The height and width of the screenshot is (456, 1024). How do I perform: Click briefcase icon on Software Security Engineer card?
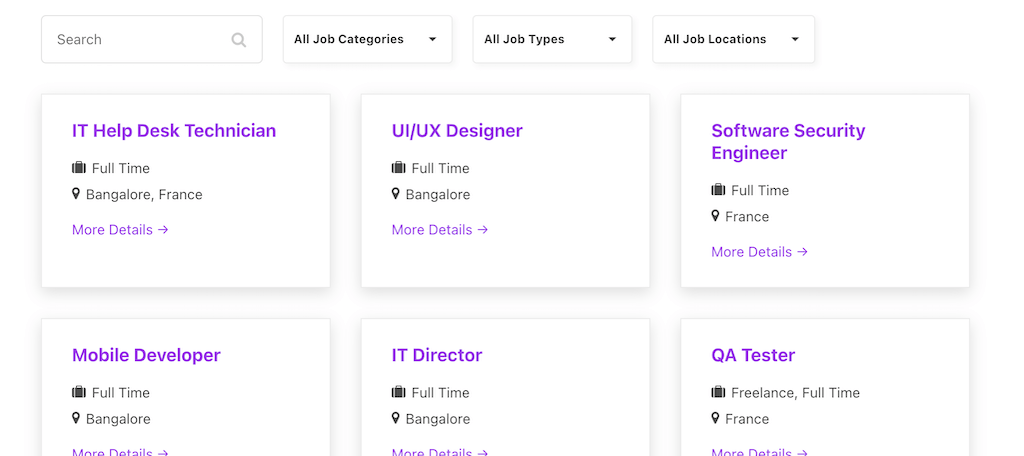(x=718, y=190)
